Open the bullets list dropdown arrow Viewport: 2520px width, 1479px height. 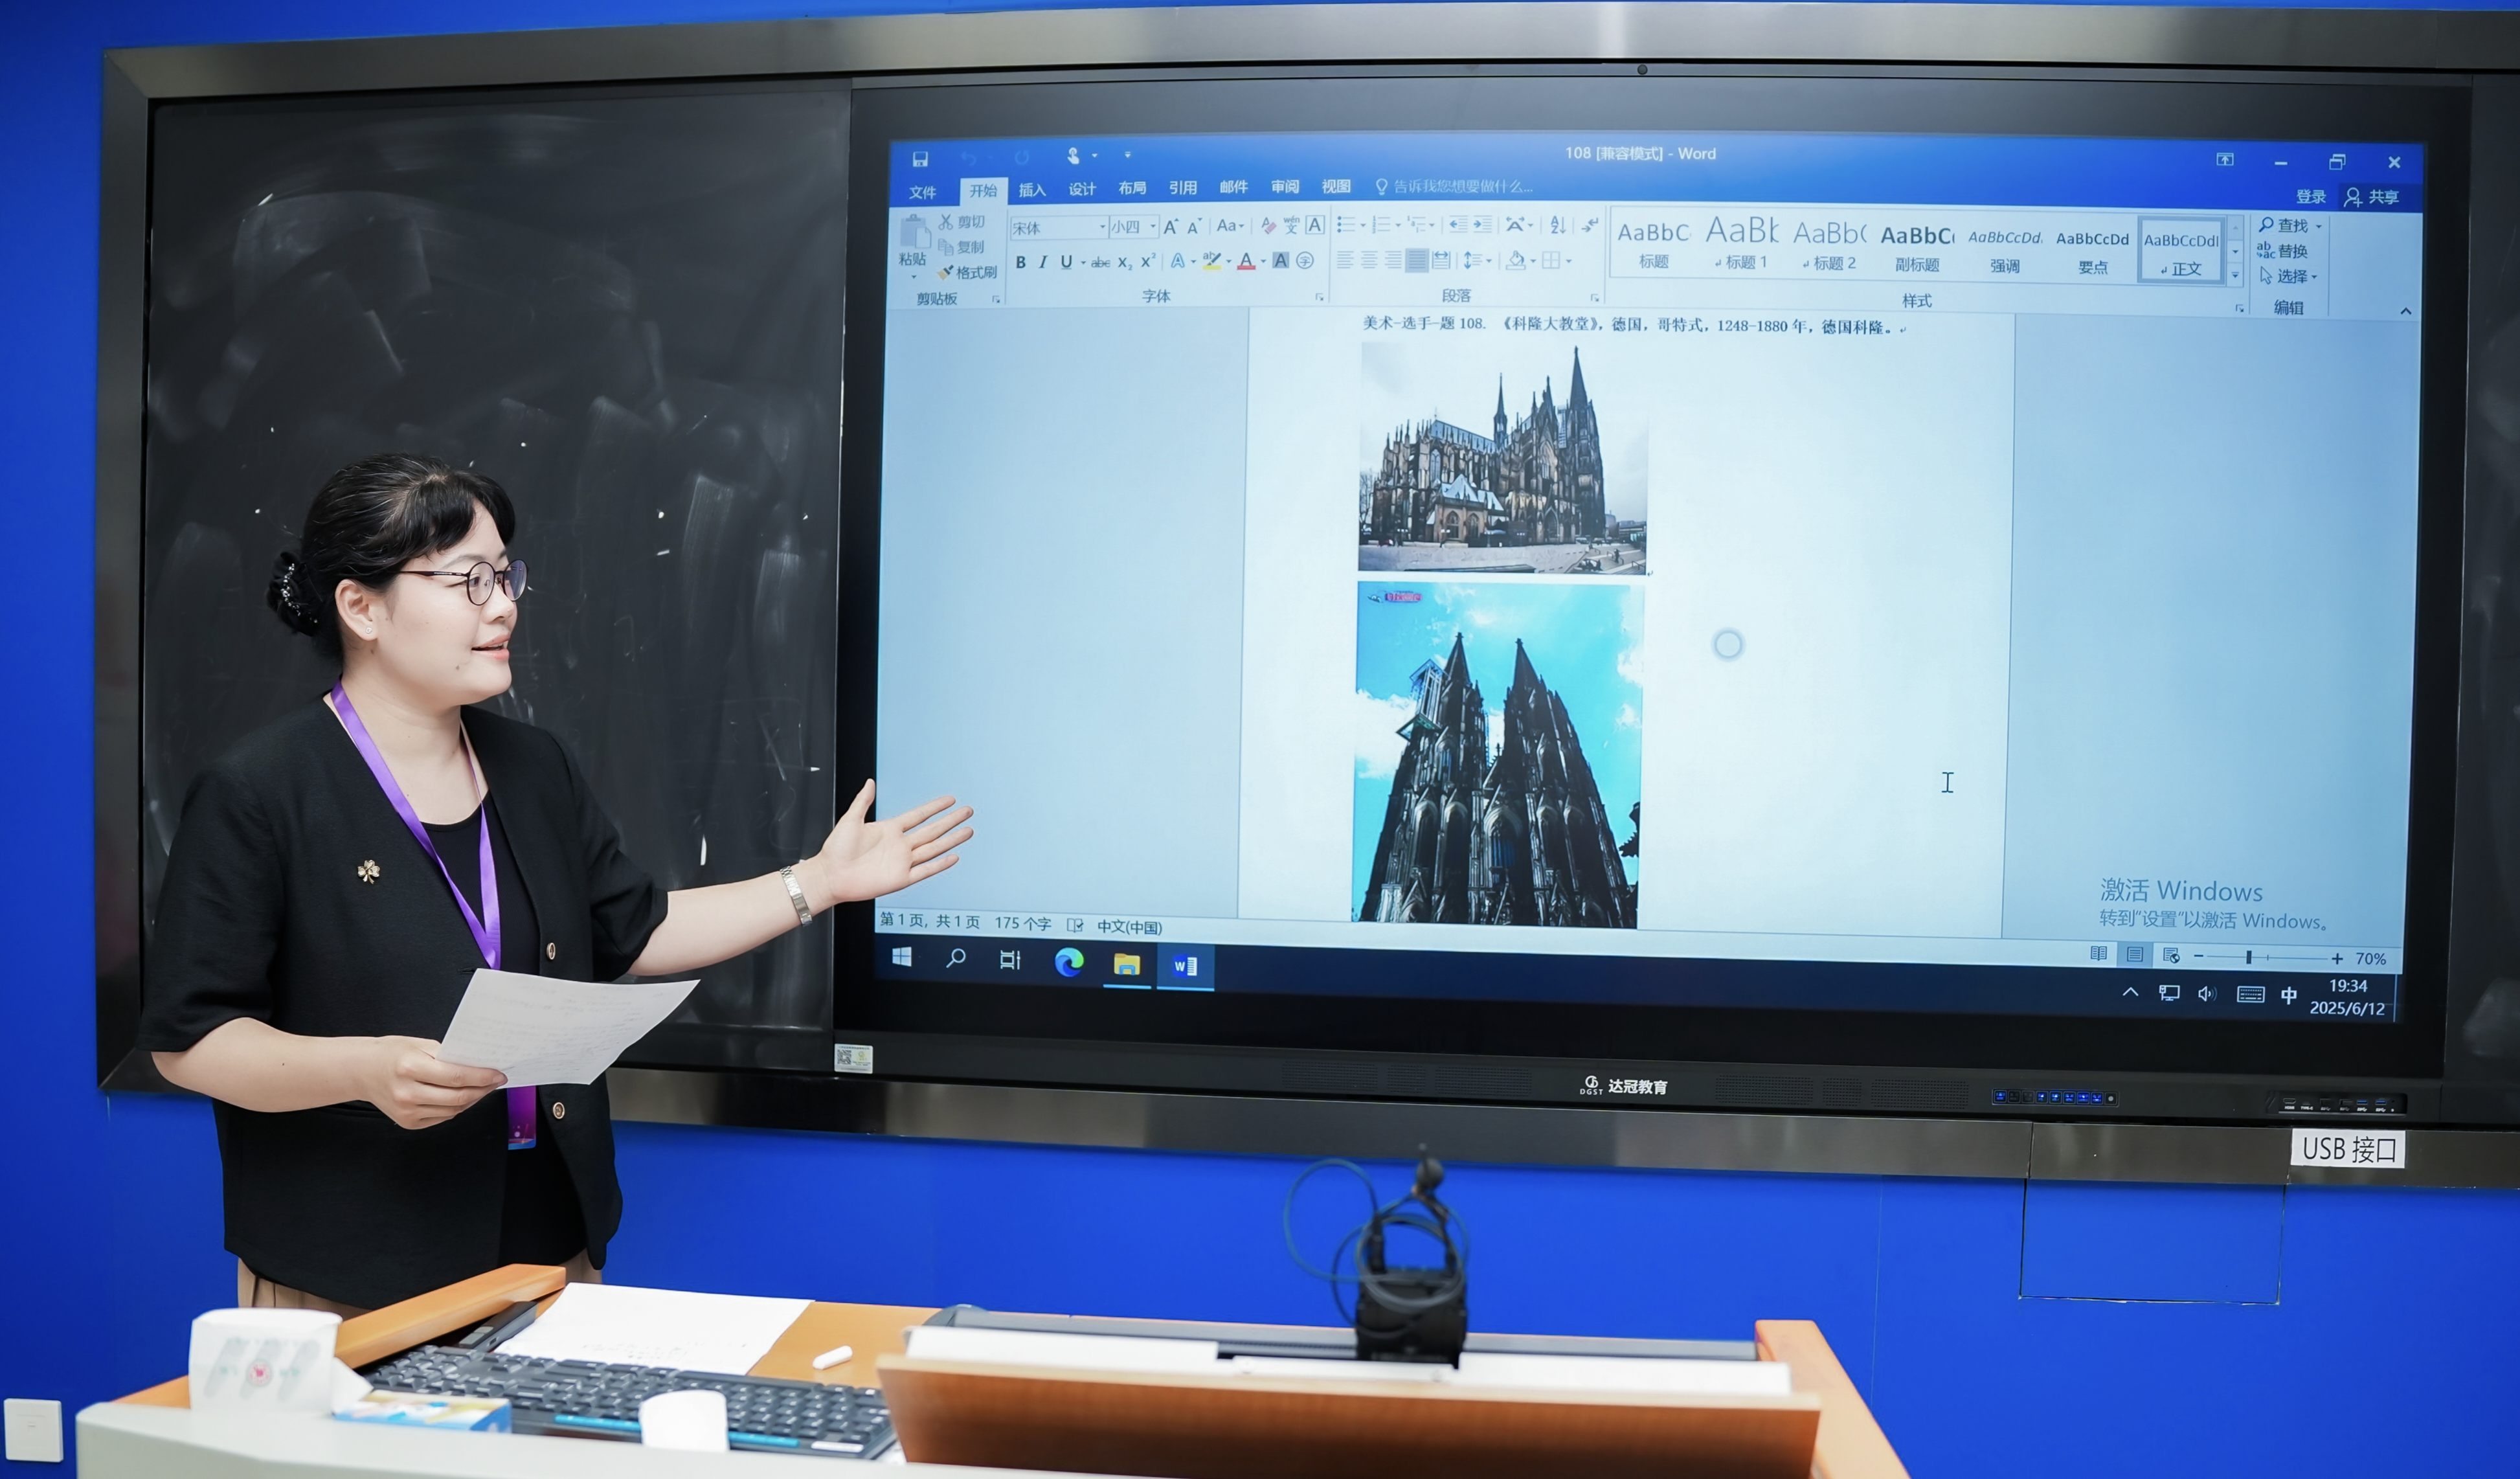click(1363, 225)
